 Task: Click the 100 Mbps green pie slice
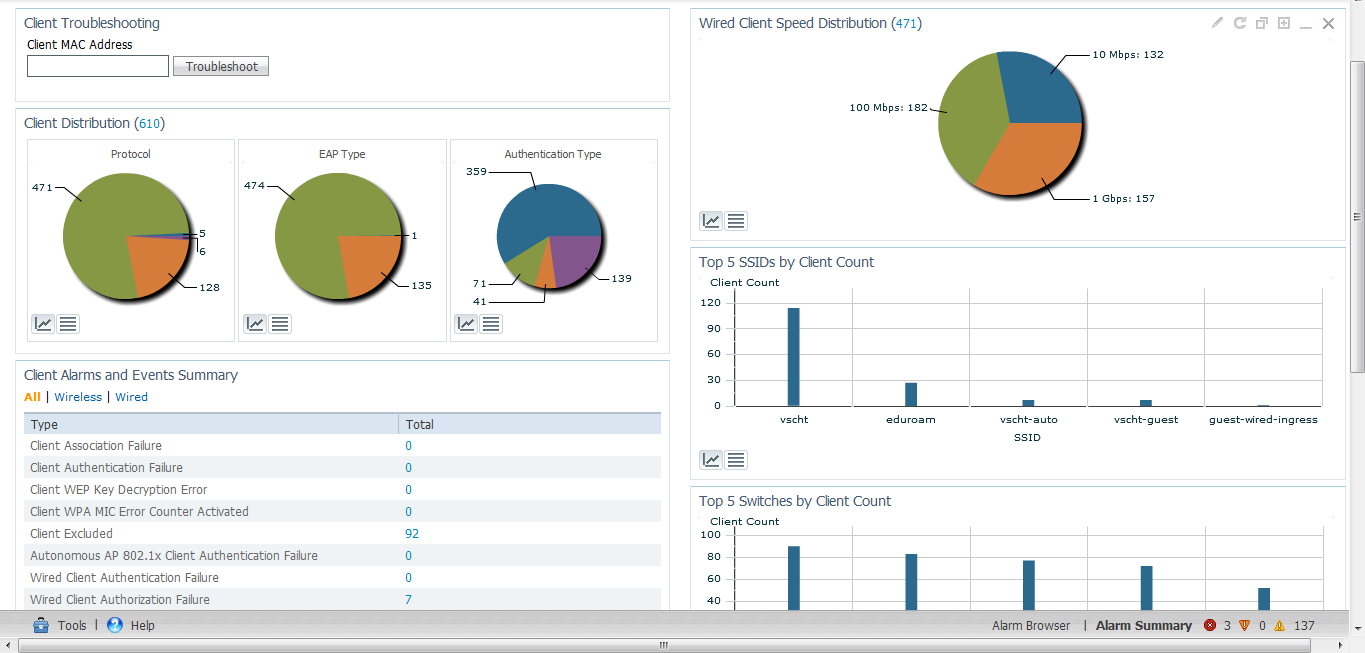point(968,118)
